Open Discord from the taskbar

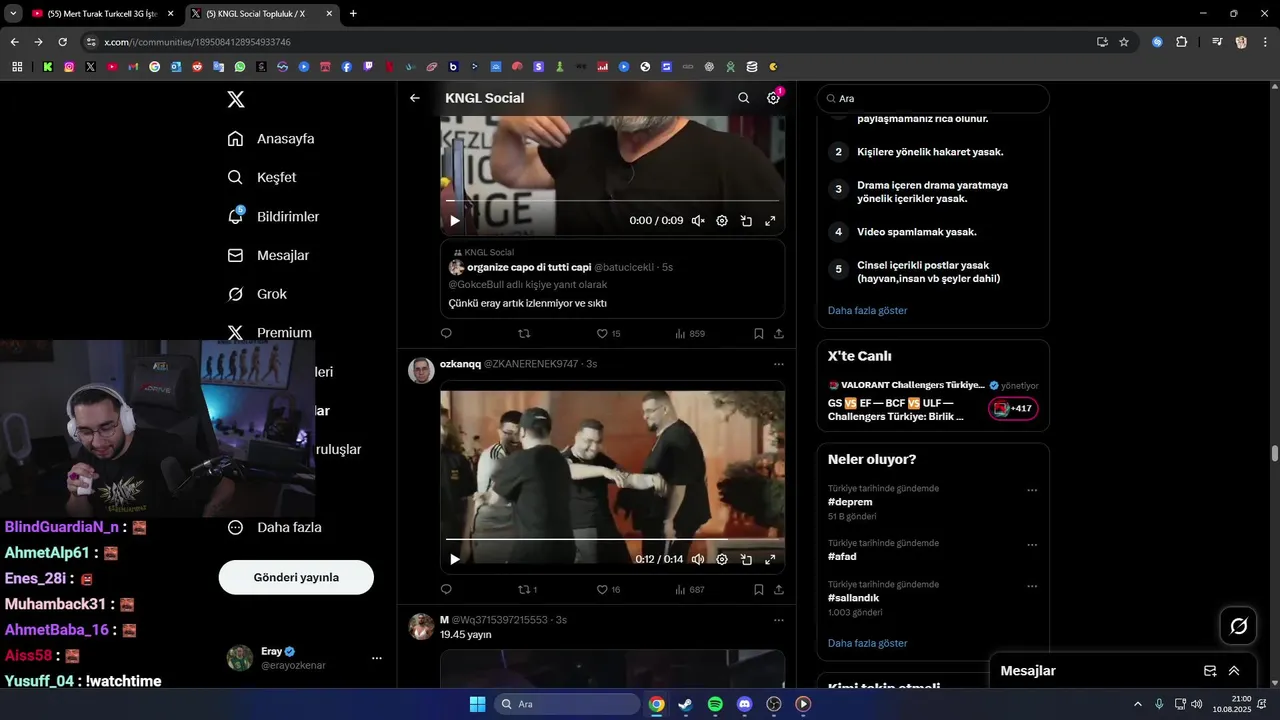744,704
